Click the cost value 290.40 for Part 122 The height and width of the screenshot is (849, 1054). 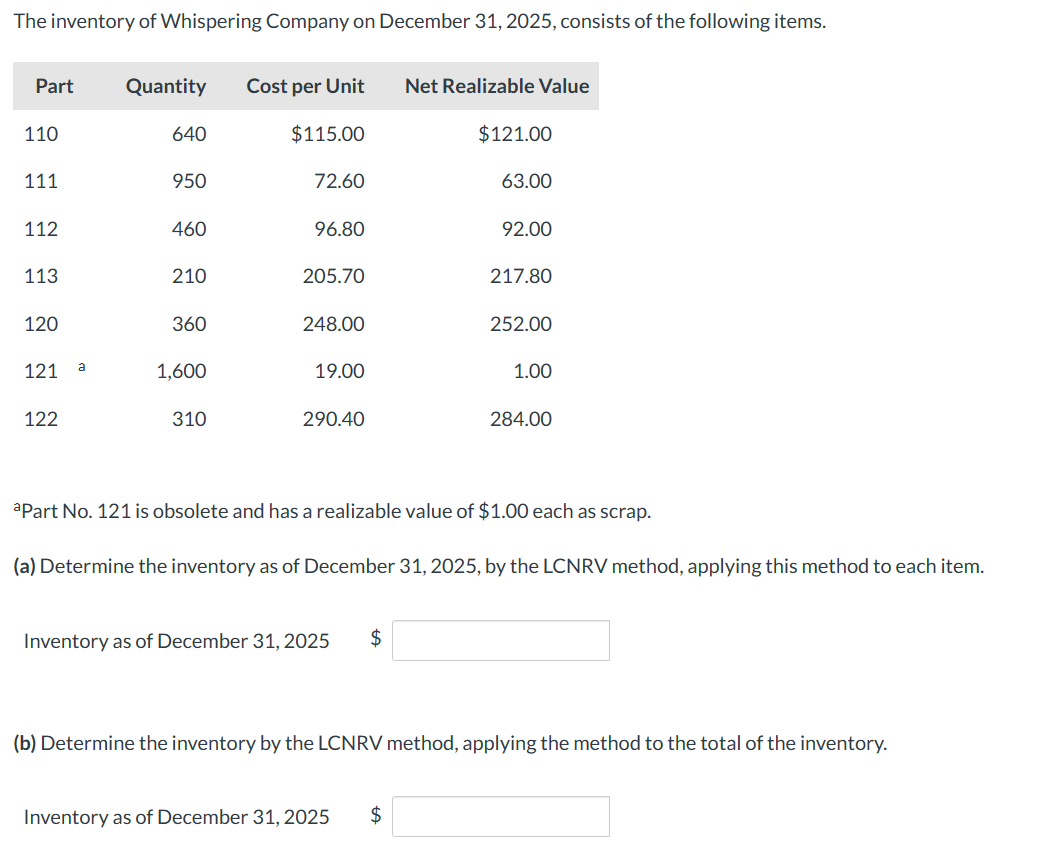click(332, 419)
